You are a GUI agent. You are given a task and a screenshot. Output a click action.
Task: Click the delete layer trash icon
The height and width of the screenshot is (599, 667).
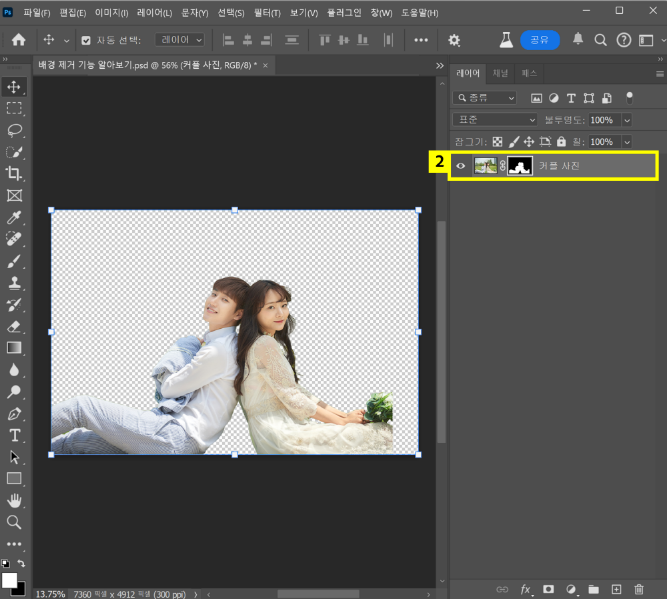click(639, 589)
